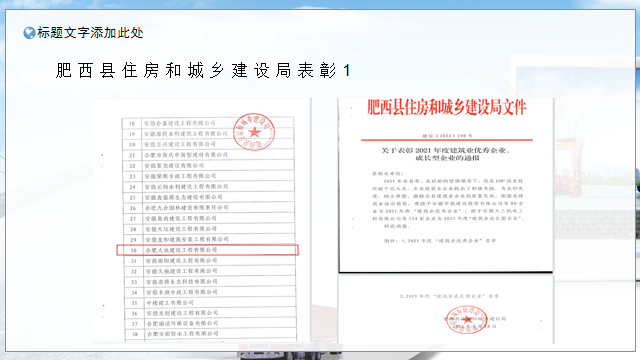Select table row 18 at the top
The image size is (640, 360).
click(x=208, y=123)
